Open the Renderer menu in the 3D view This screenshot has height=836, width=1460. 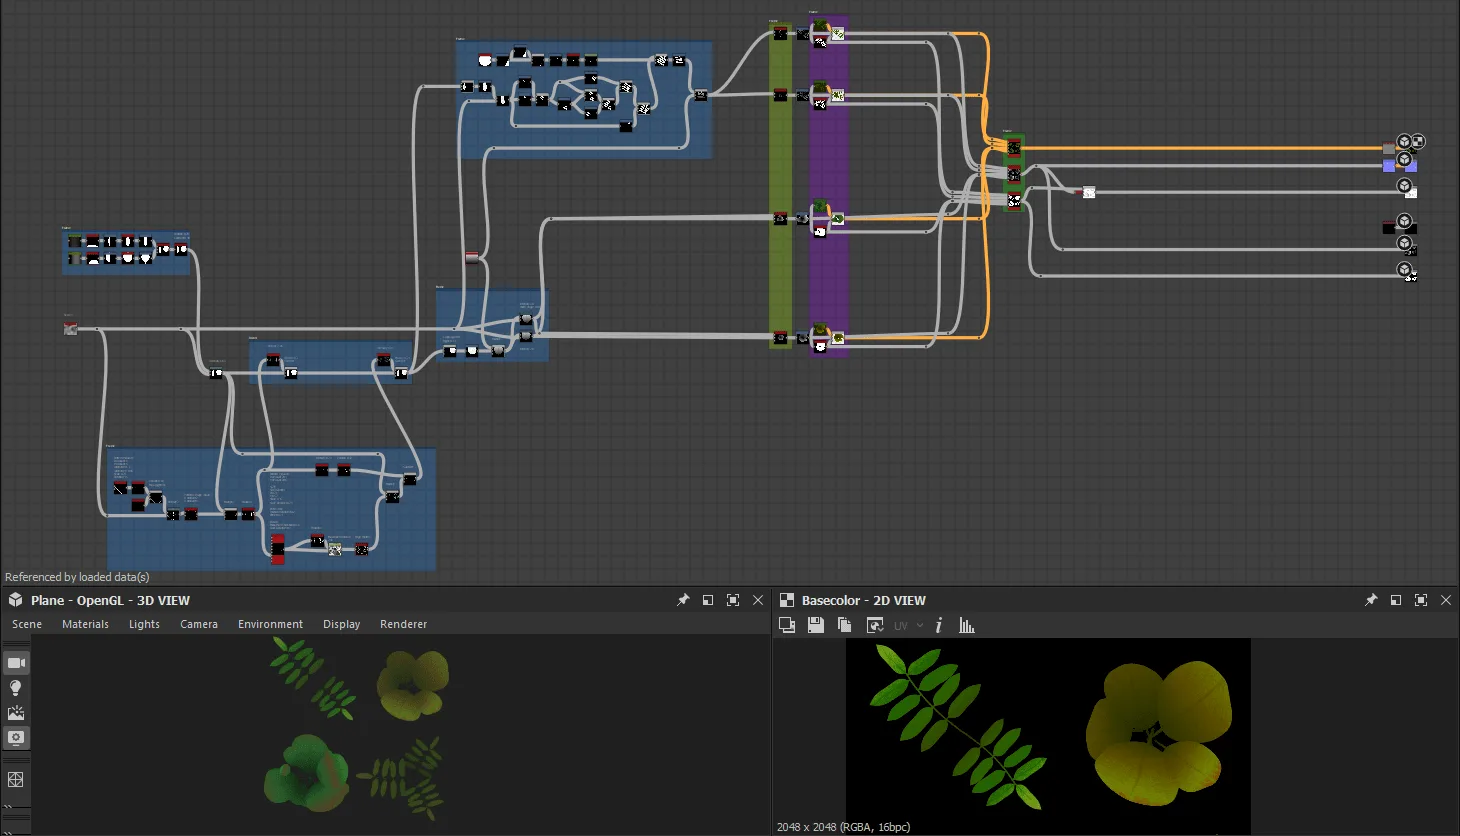tap(403, 624)
